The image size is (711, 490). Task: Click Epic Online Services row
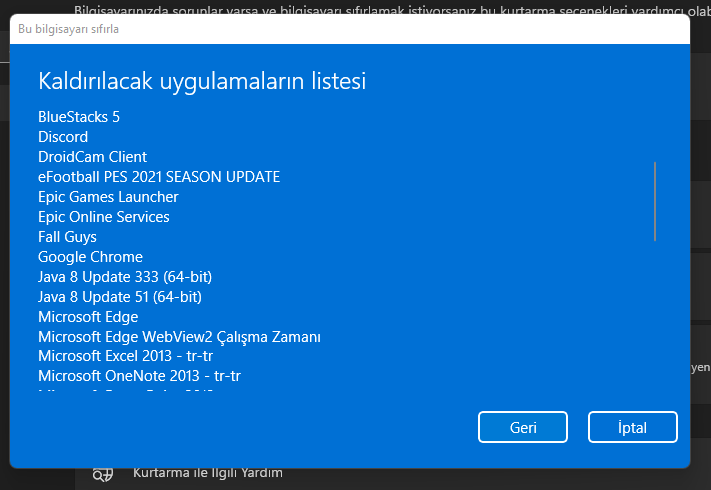point(104,217)
